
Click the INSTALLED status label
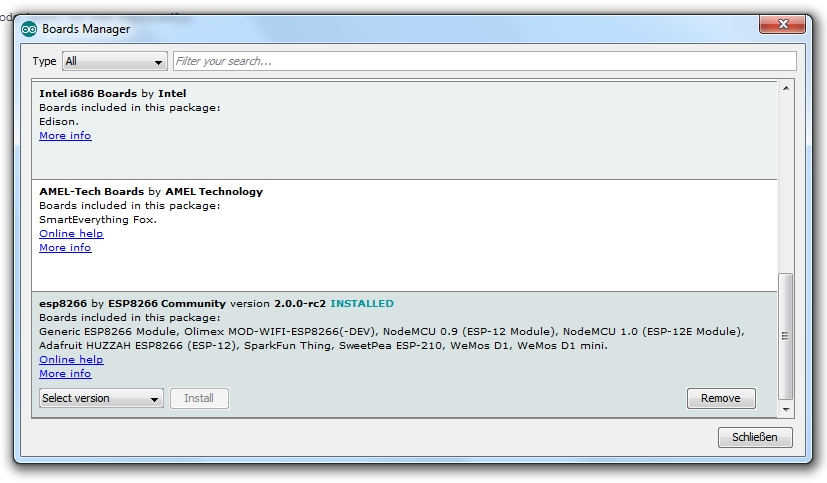362,304
